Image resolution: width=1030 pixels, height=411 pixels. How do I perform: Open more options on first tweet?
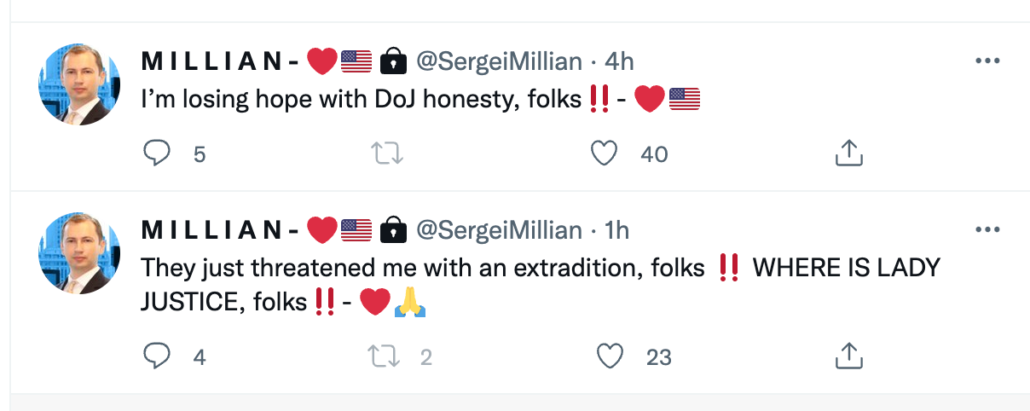[986, 61]
